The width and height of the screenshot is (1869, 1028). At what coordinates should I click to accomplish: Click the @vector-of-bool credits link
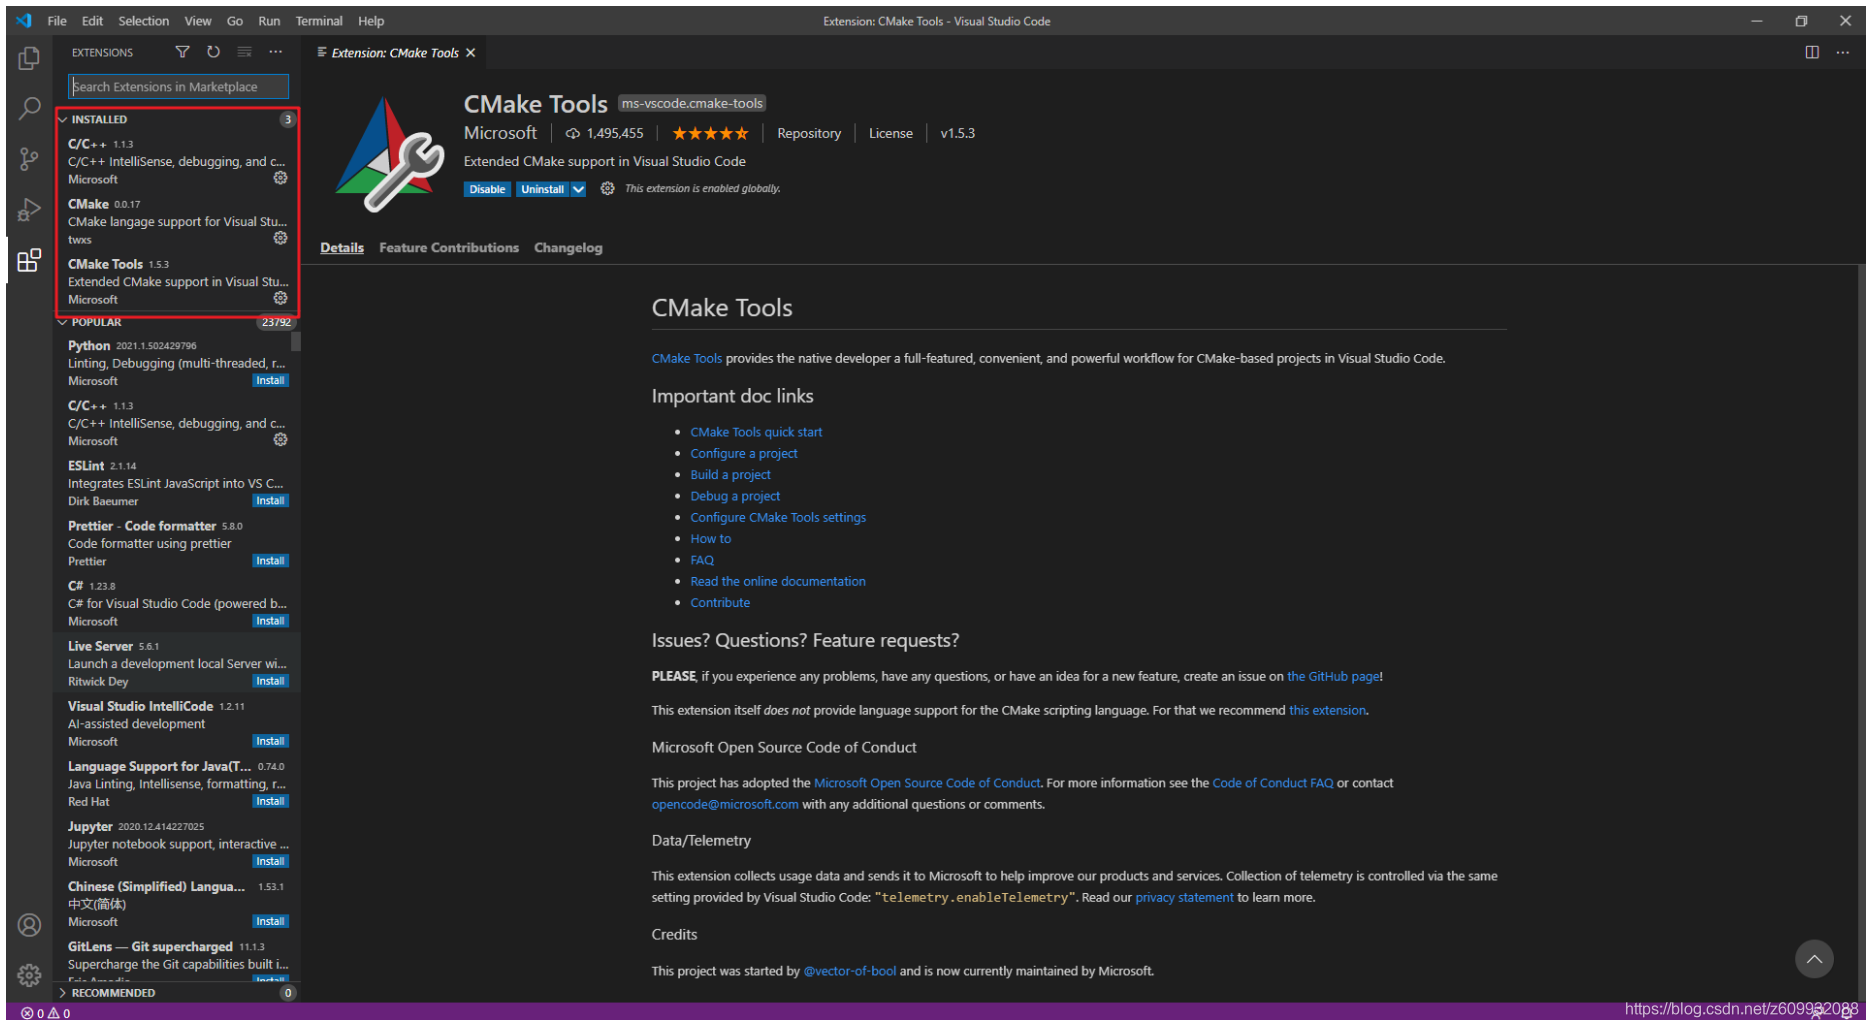850,971
